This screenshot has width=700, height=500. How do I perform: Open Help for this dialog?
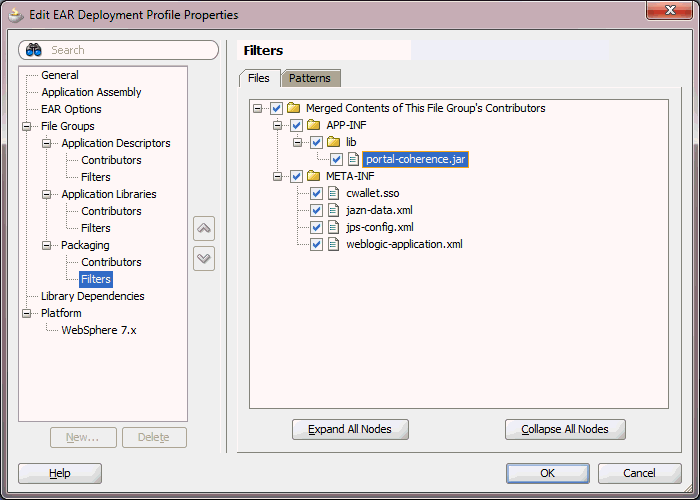(60, 473)
